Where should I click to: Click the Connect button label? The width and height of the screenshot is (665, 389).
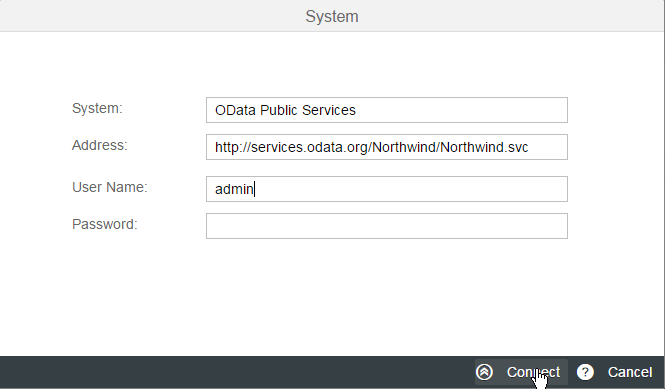[x=534, y=372]
